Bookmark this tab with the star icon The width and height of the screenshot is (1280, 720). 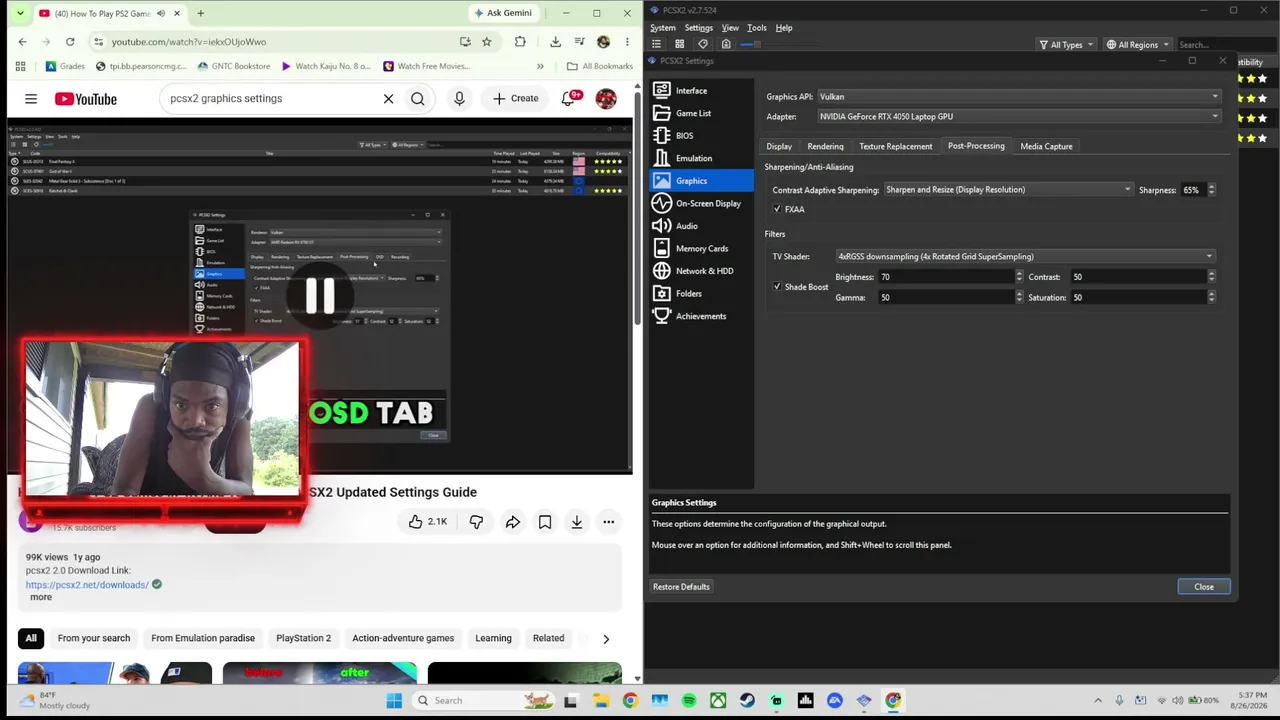pyautogui.click(x=487, y=42)
